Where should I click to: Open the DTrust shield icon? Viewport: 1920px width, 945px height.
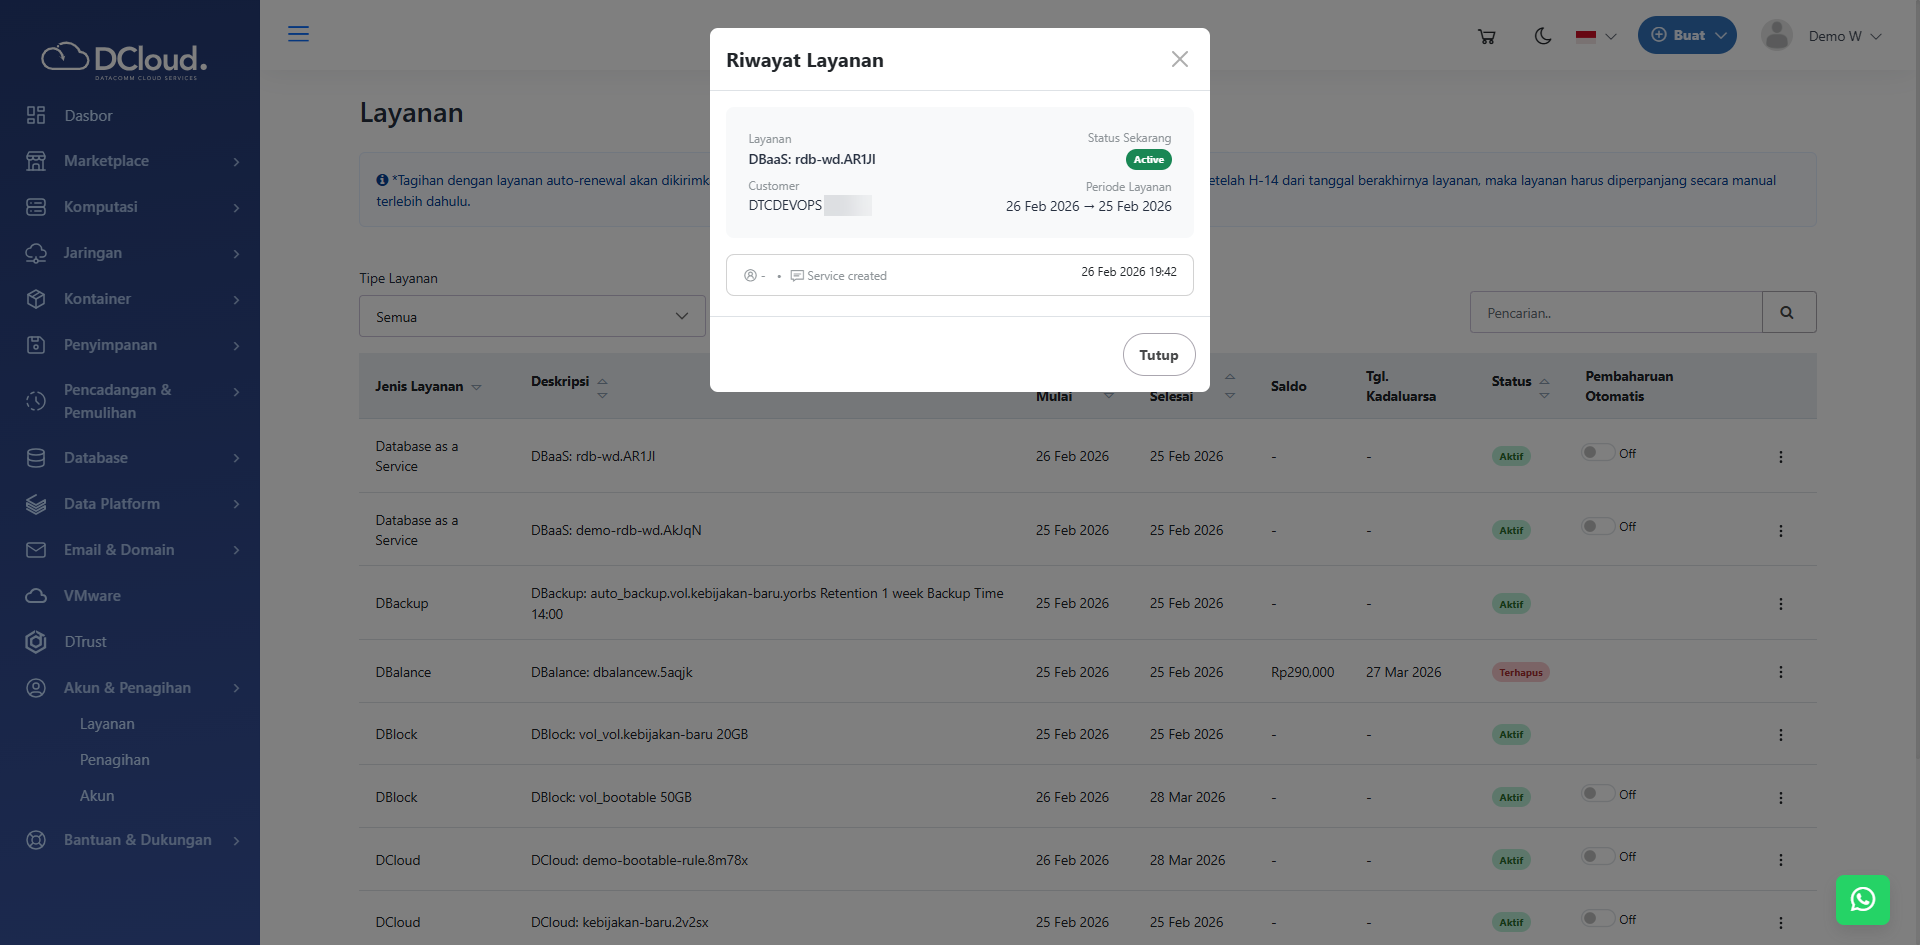(36, 642)
